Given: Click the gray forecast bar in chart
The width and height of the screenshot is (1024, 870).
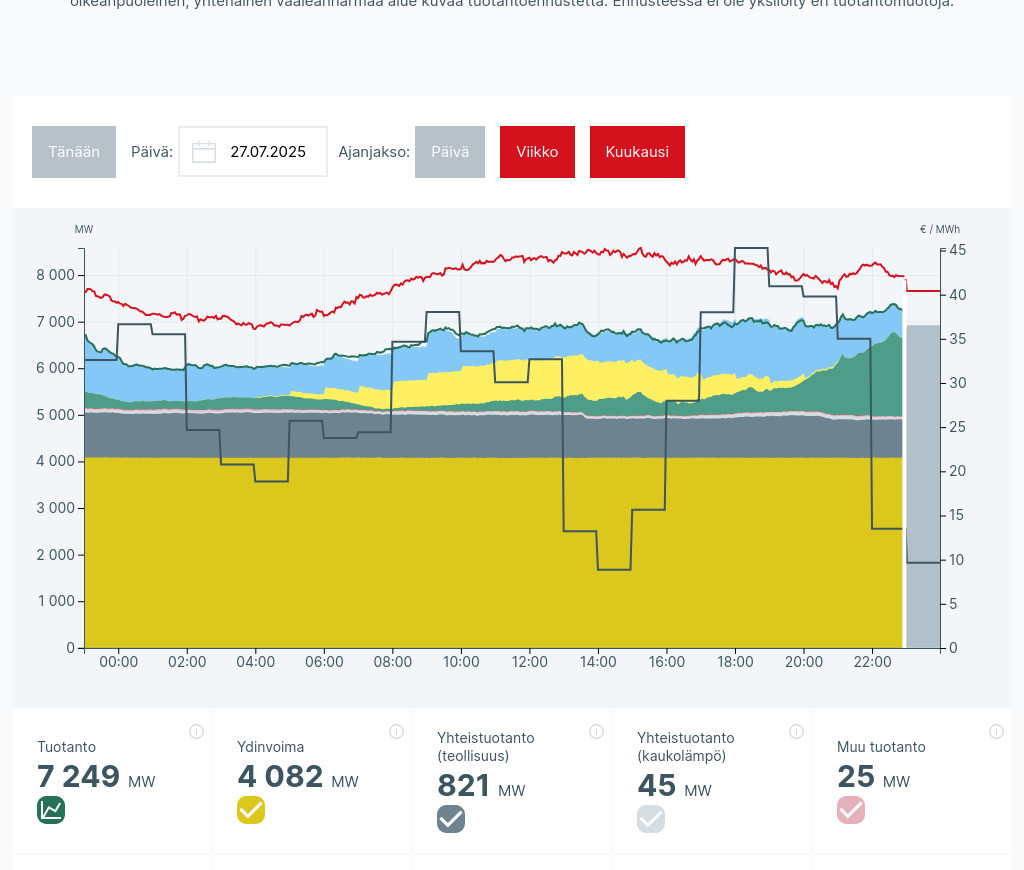Looking at the screenshot, I should (x=923, y=480).
